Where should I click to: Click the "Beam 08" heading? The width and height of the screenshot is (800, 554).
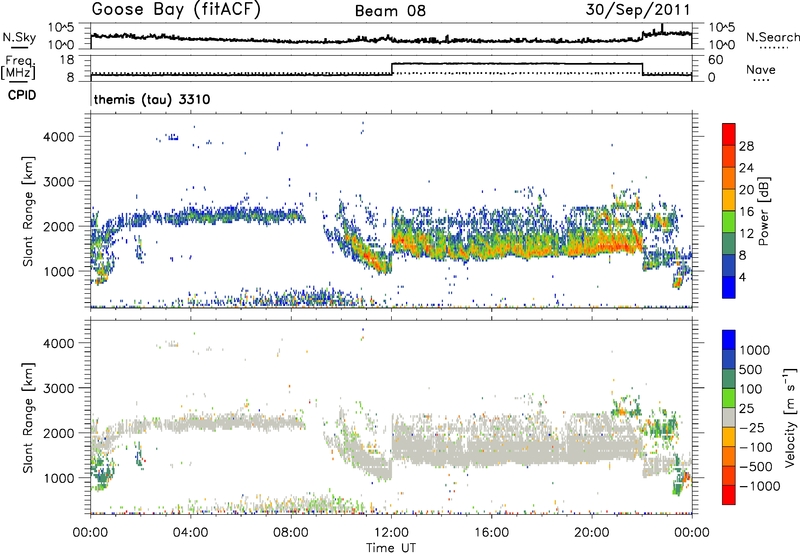tap(390, 11)
